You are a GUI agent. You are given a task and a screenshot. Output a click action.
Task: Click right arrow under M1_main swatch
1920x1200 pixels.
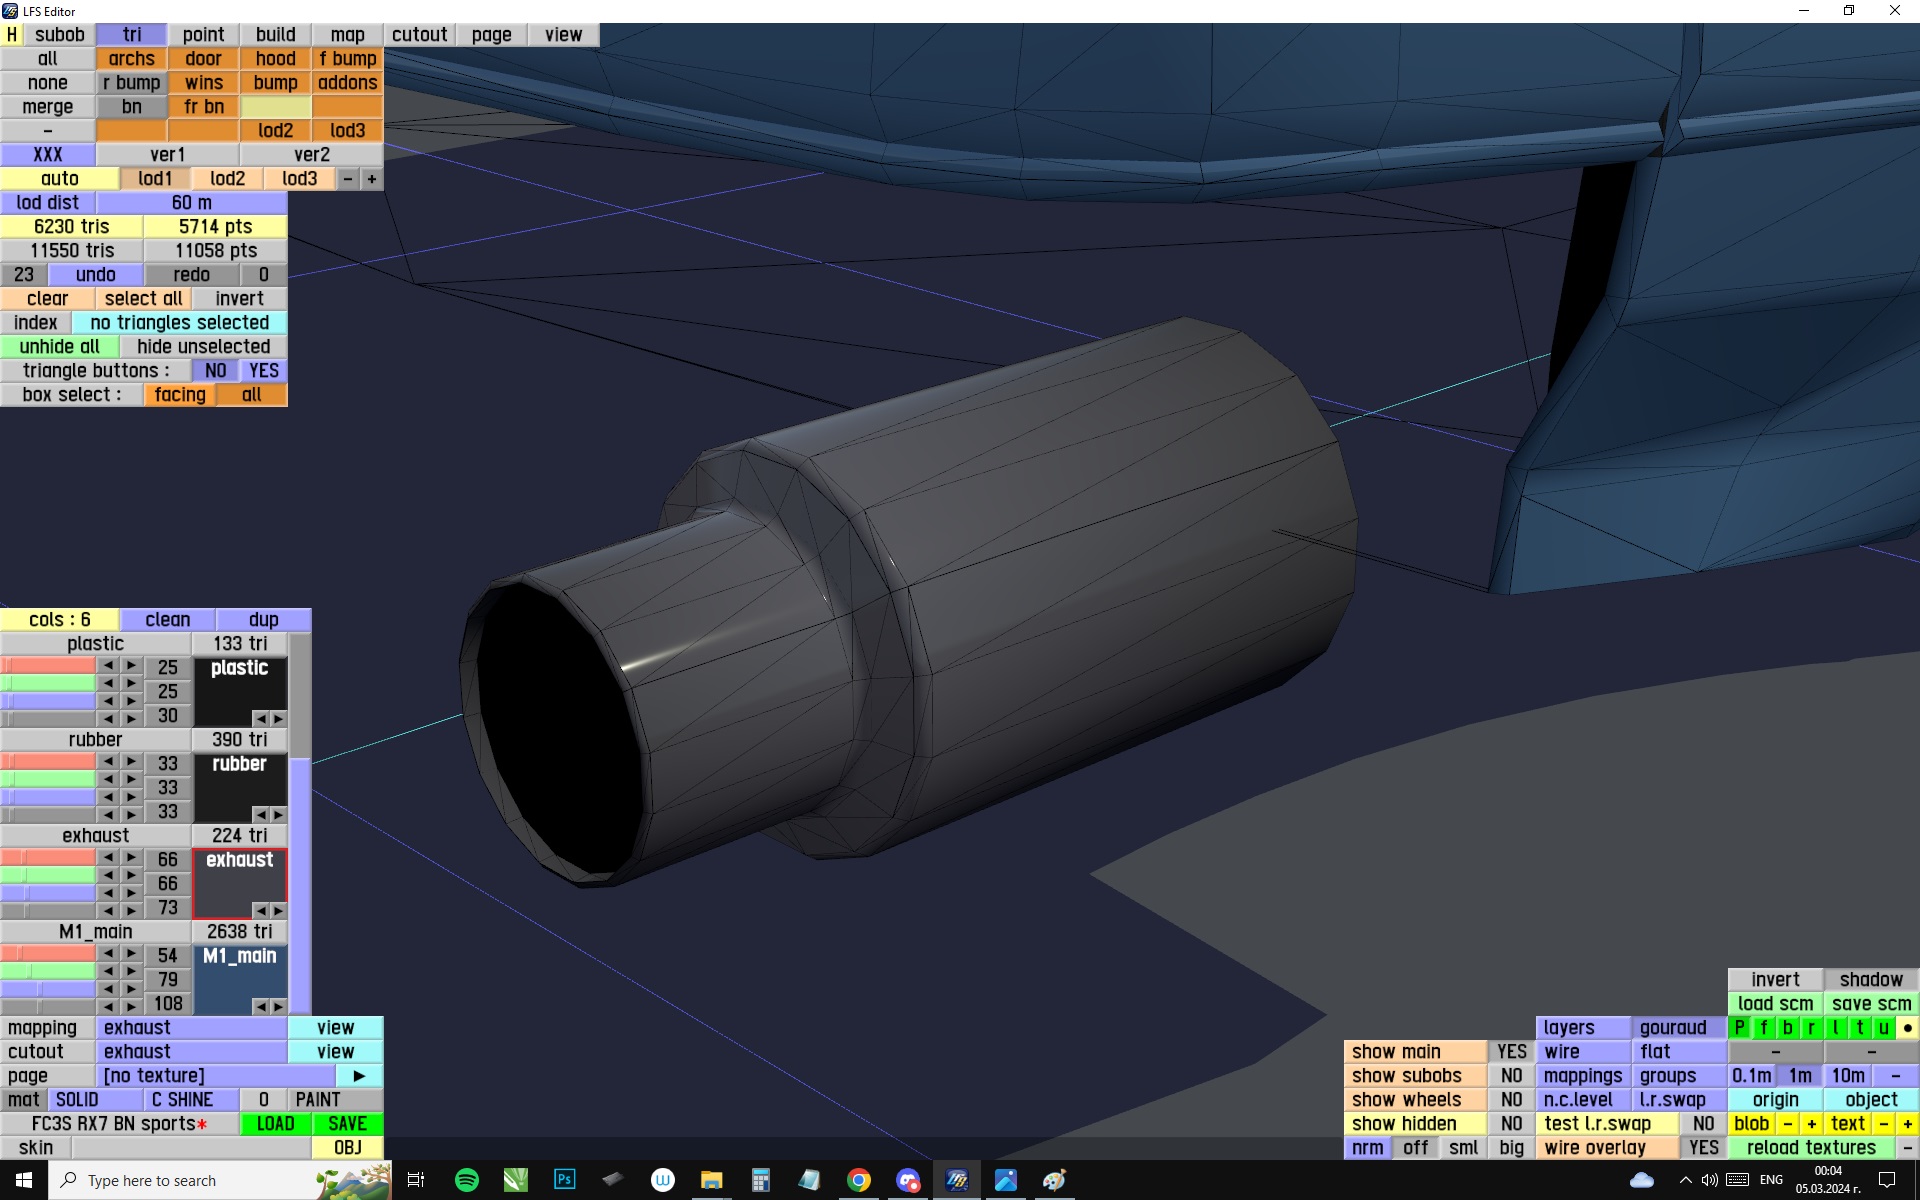[278, 1006]
